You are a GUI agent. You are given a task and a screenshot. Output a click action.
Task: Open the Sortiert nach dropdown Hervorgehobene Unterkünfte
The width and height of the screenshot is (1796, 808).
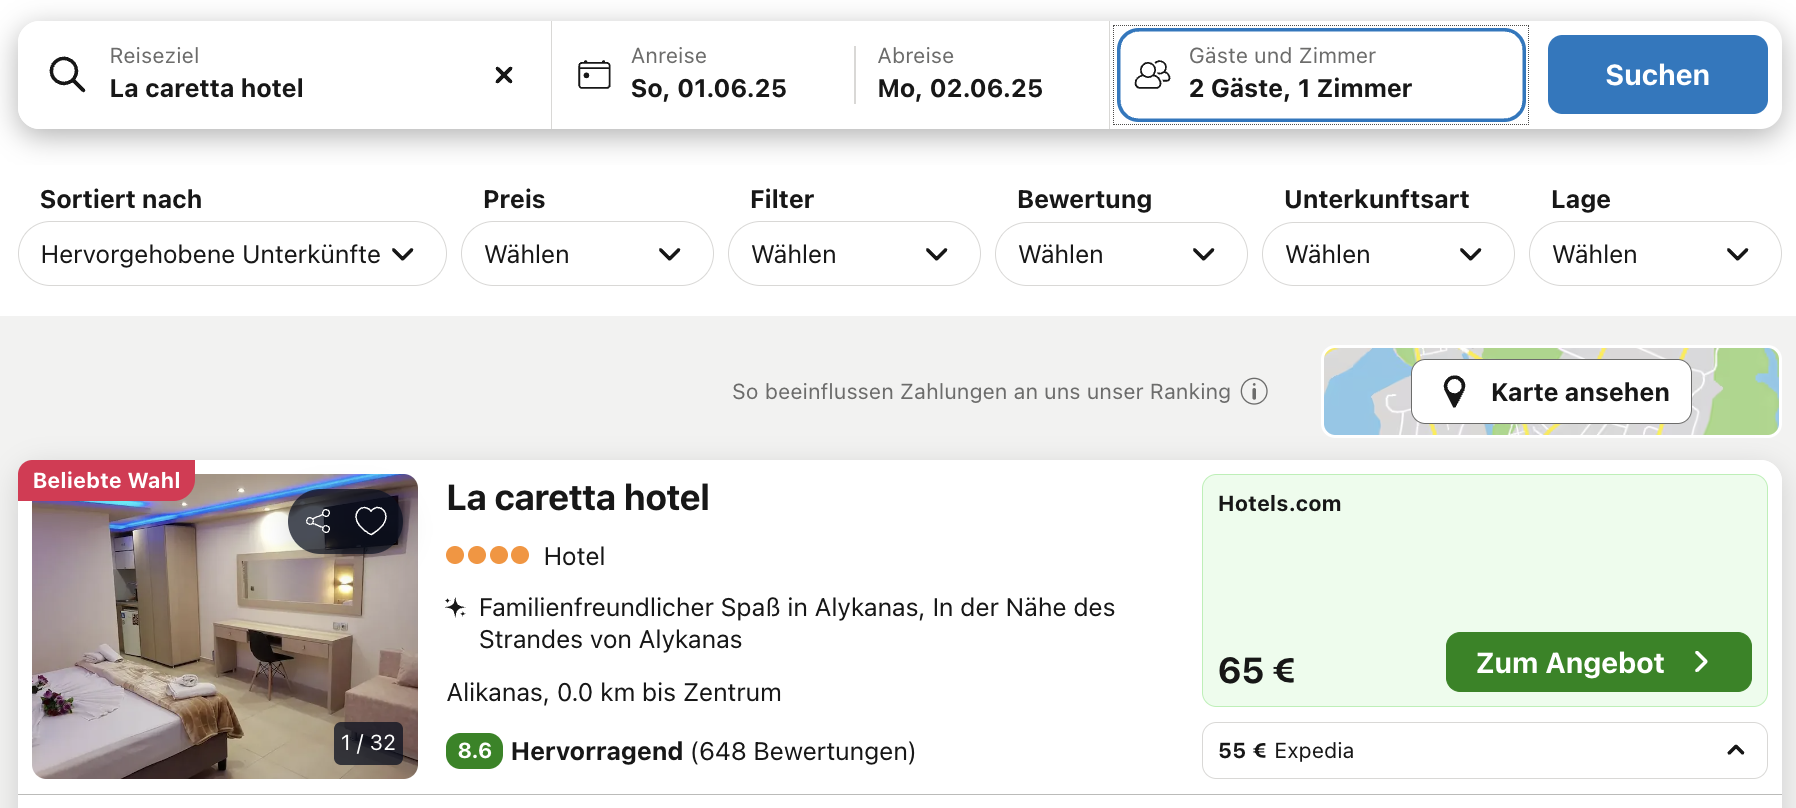(232, 254)
